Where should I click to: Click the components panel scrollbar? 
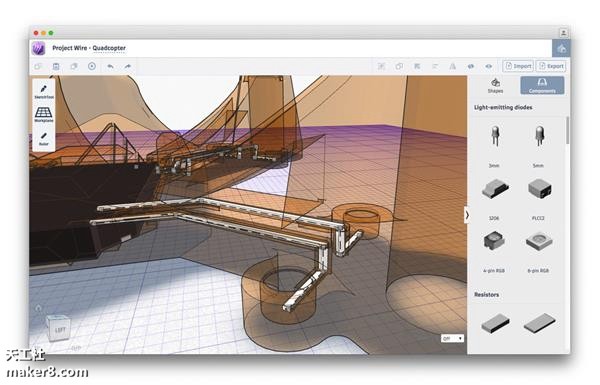(x=567, y=131)
